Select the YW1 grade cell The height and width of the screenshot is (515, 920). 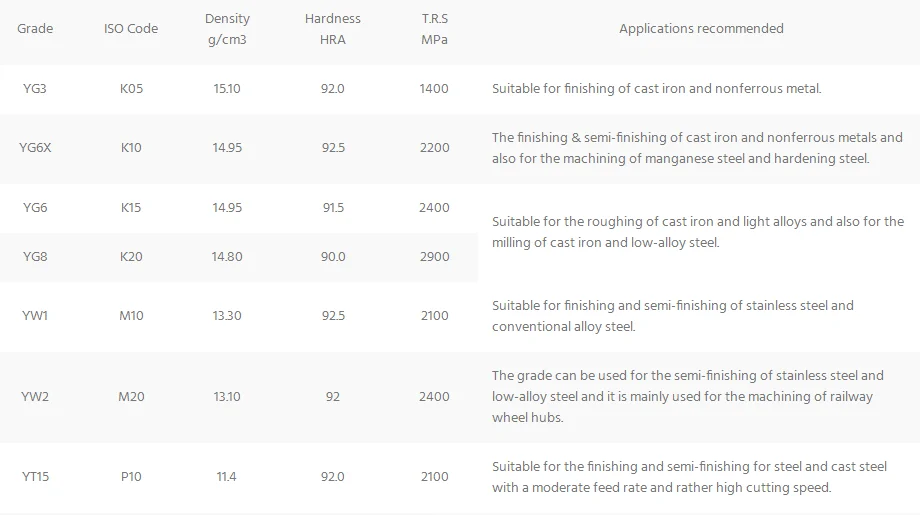tap(35, 316)
